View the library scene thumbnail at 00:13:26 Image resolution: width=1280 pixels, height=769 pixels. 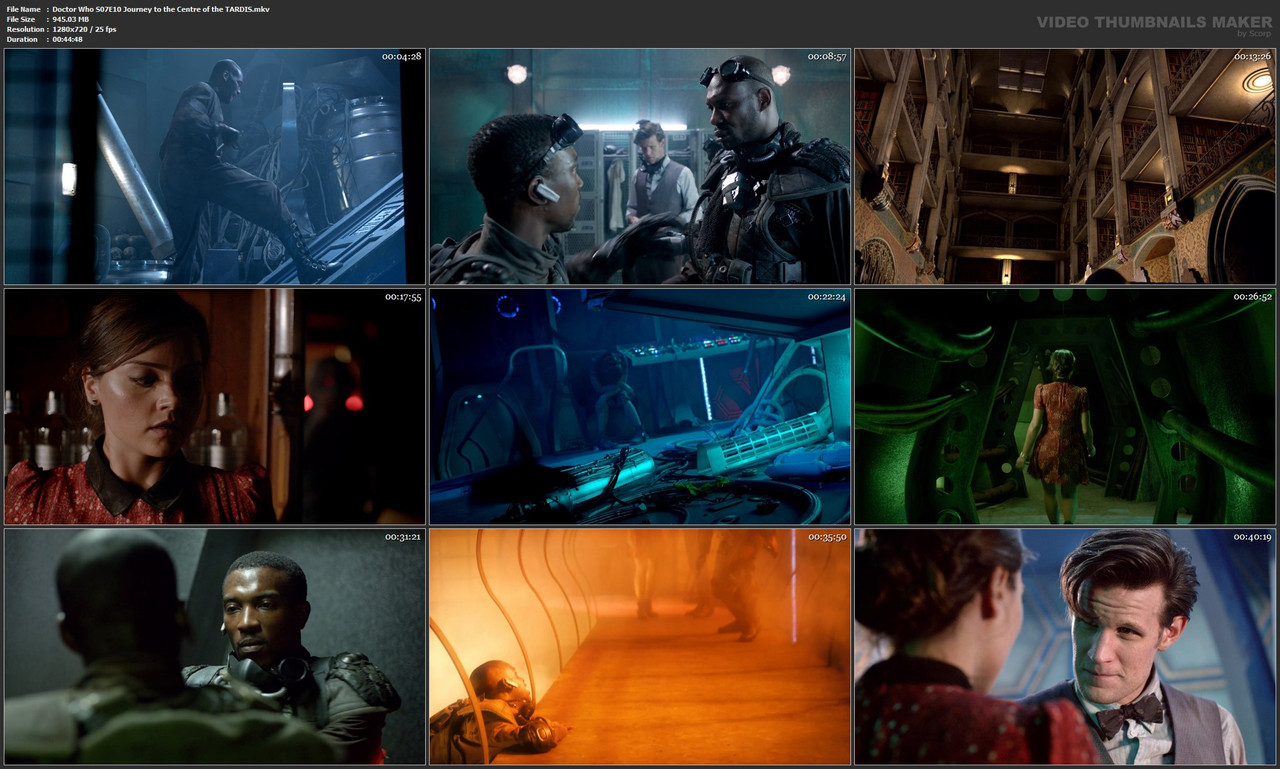pos(1063,165)
